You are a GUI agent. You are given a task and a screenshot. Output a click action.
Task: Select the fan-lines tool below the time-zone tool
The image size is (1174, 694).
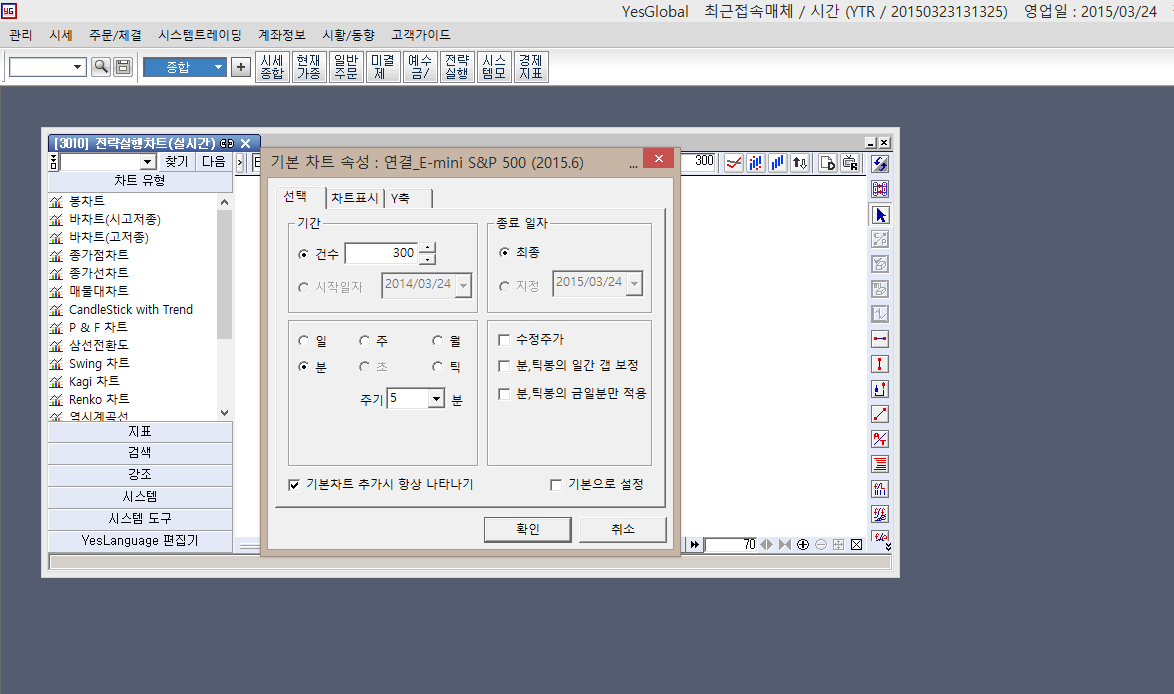click(x=880, y=514)
